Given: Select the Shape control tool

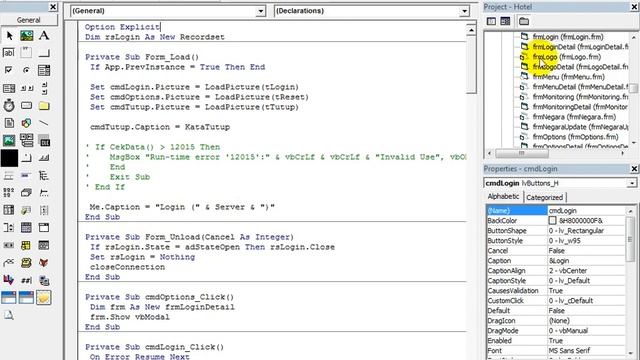Looking at the screenshot, I should (27, 123).
